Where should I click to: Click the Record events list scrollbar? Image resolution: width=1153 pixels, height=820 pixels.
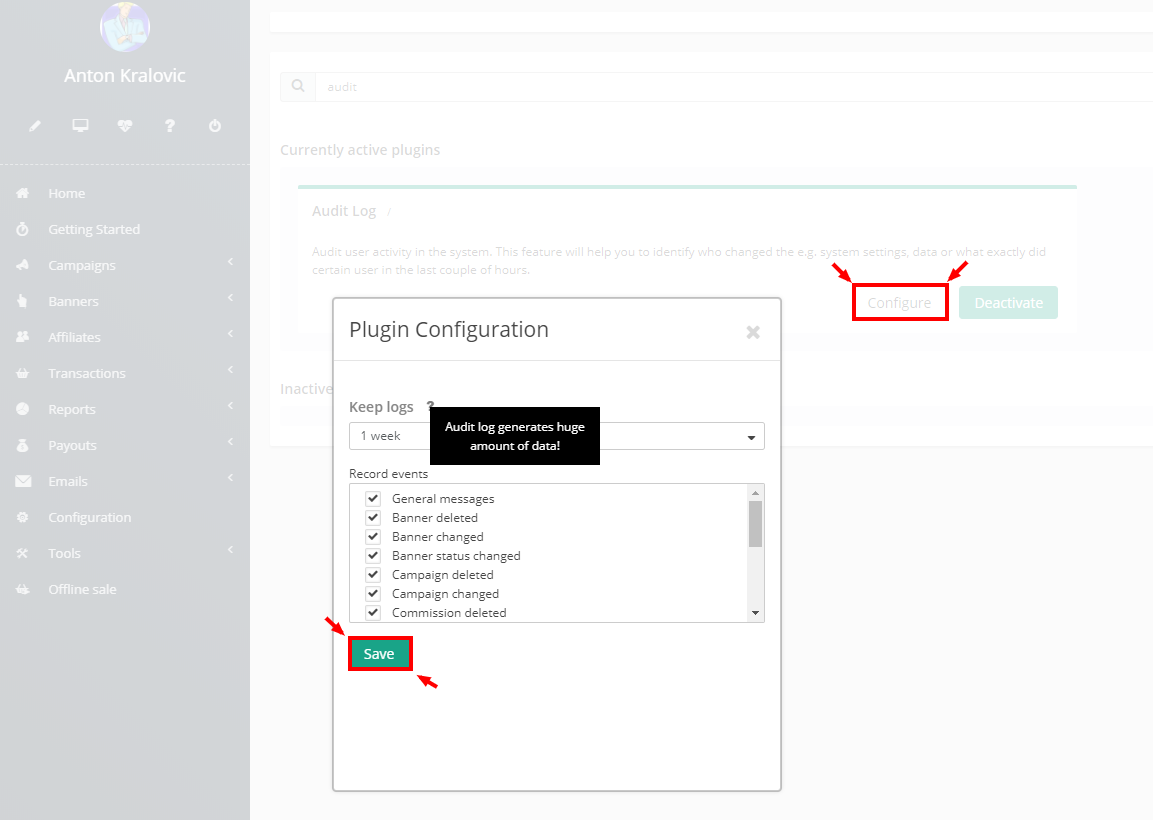pyautogui.click(x=755, y=523)
